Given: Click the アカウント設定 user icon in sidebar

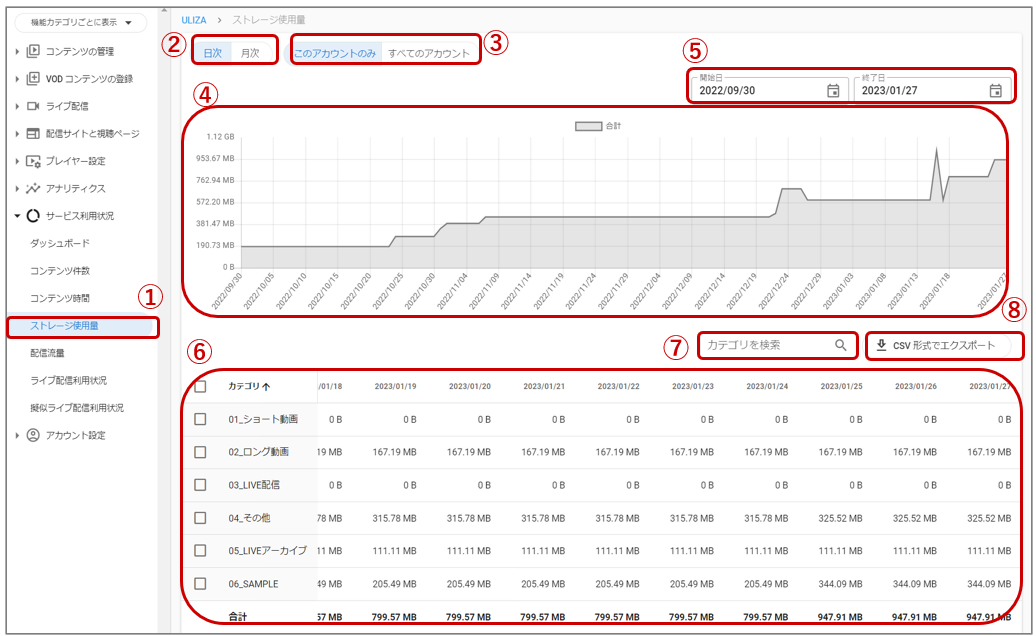Looking at the screenshot, I should pyautogui.click(x=33, y=435).
